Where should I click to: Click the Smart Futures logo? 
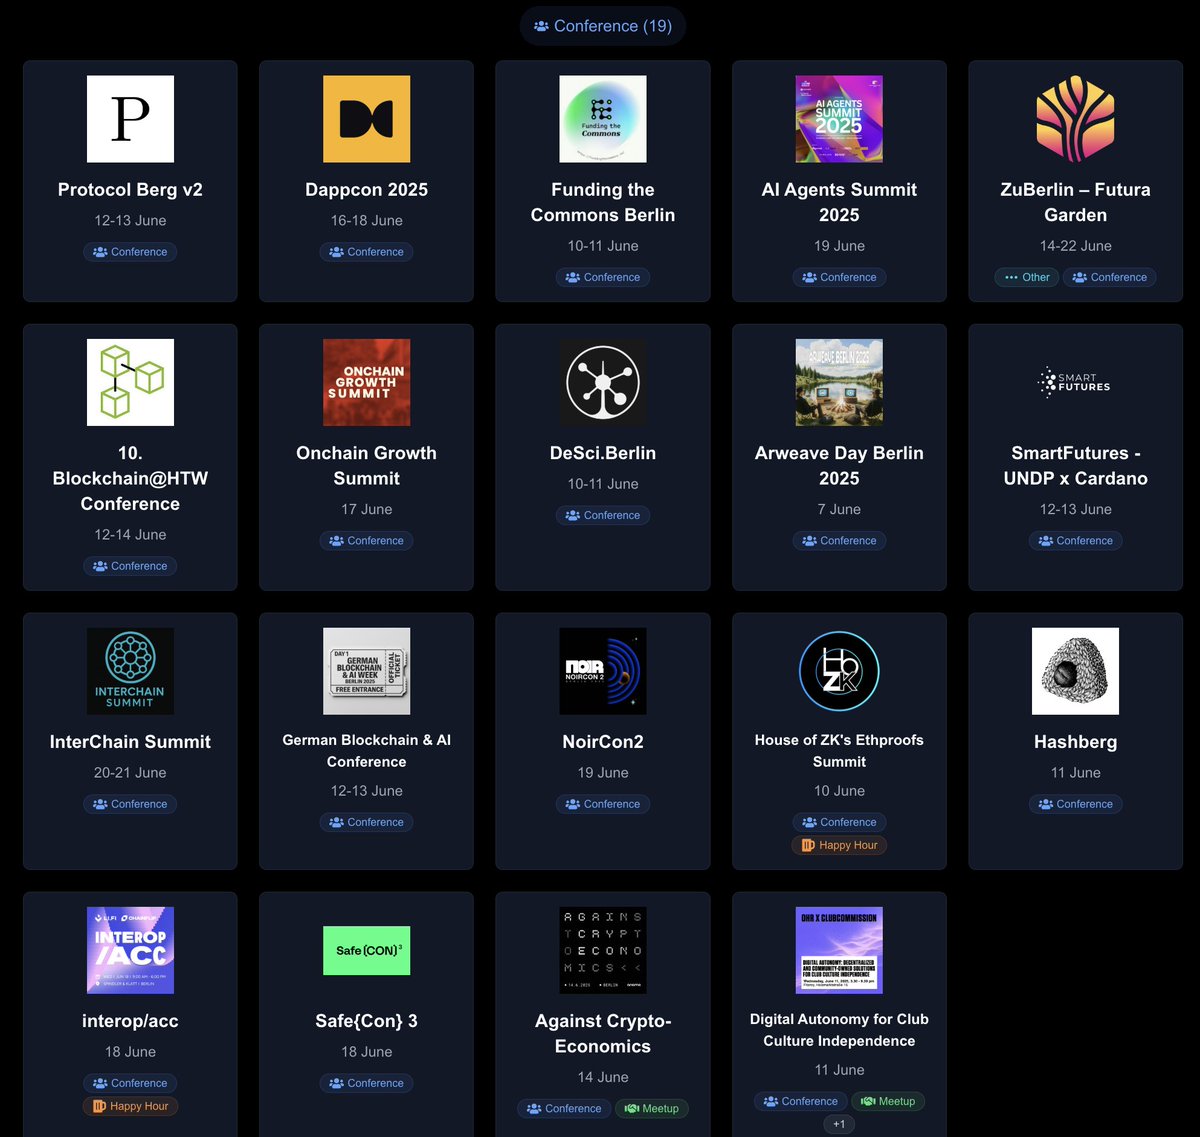coord(1075,382)
